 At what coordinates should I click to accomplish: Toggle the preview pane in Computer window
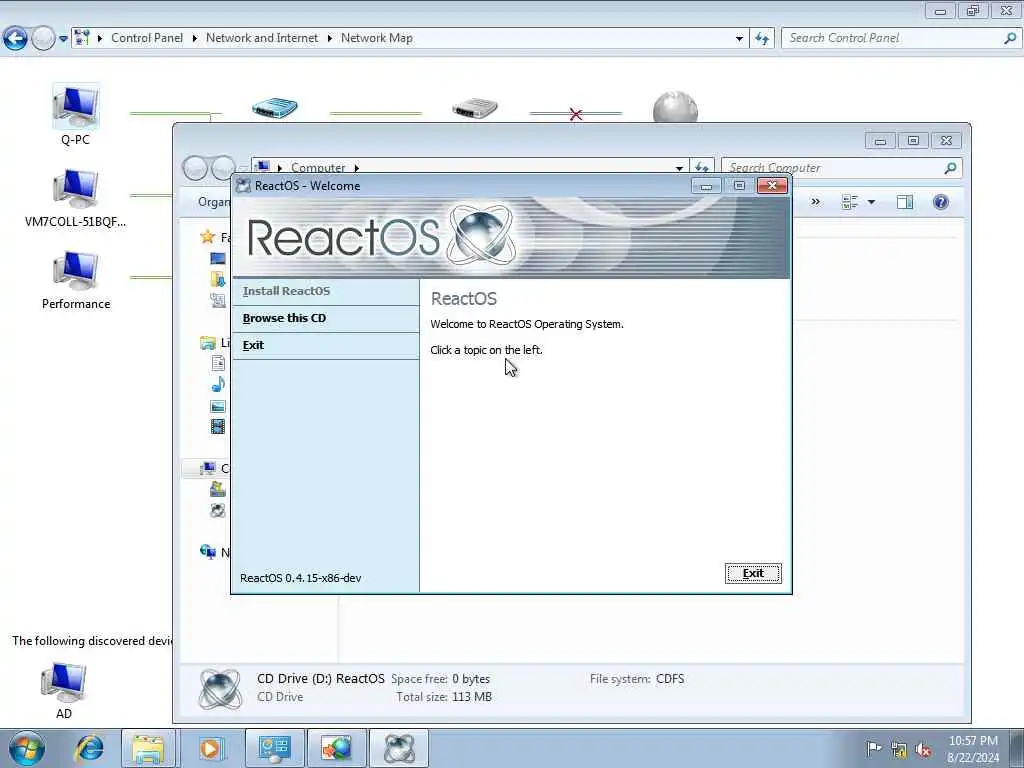coord(905,202)
